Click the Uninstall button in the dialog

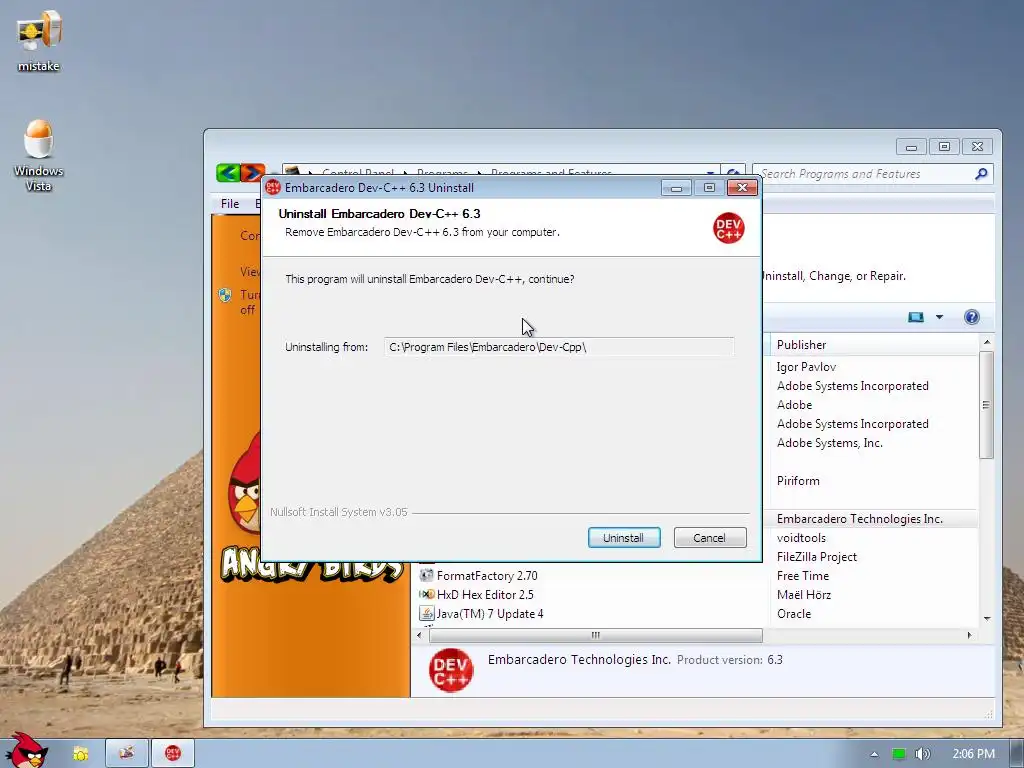pos(624,537)
